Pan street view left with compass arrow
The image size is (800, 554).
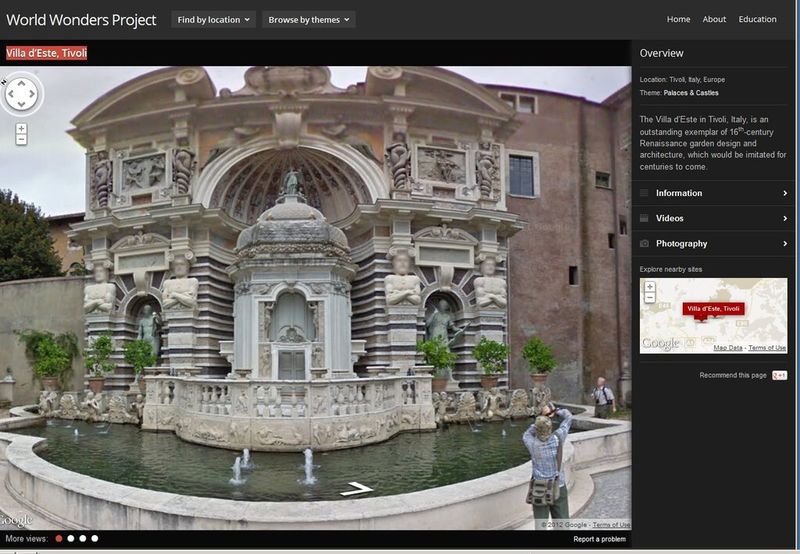coord(10,94)
